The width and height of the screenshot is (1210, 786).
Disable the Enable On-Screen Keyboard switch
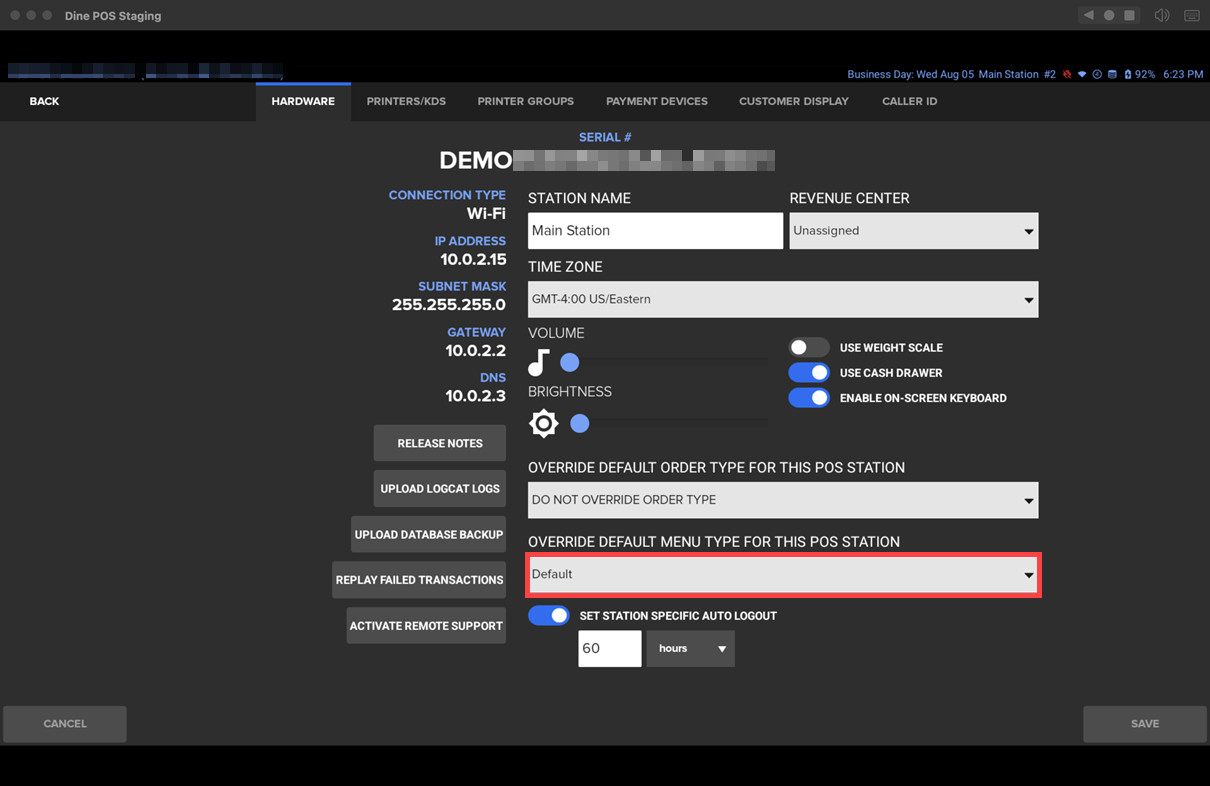[x=808, y=397]
